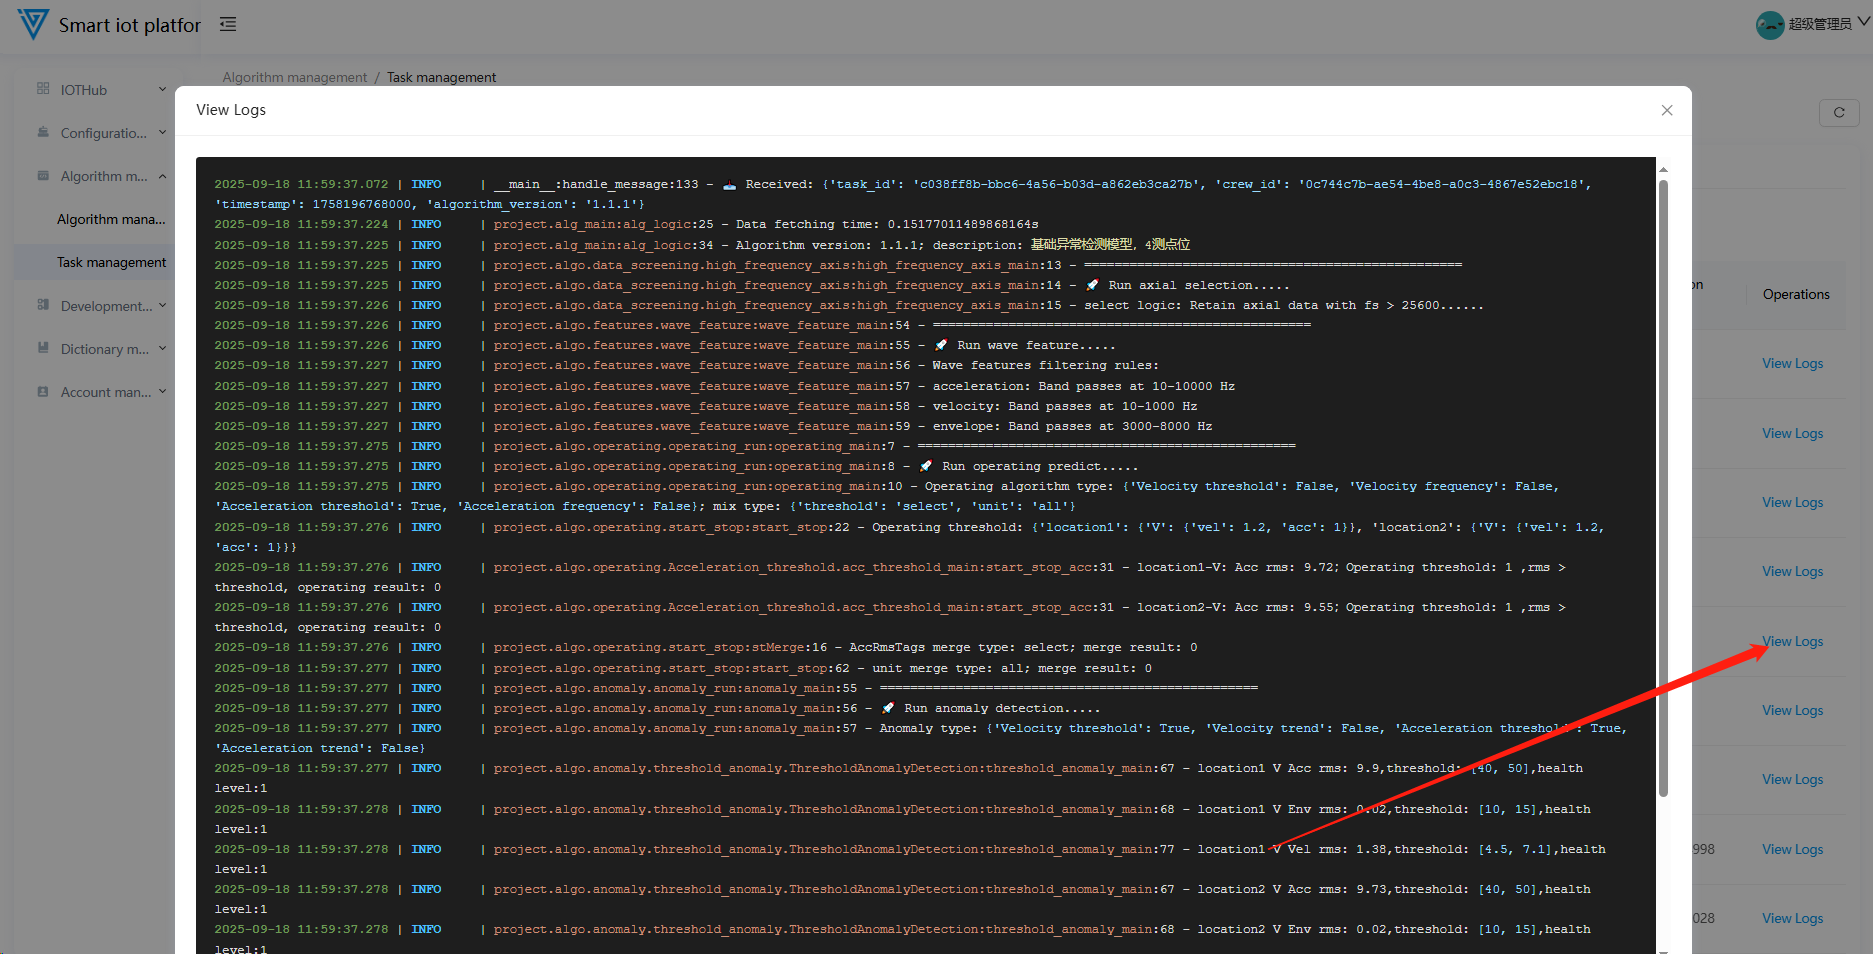Viewport: 1873px width, 954px height.
Task: Click the Account management icon in sidebar
Action: 43,391
